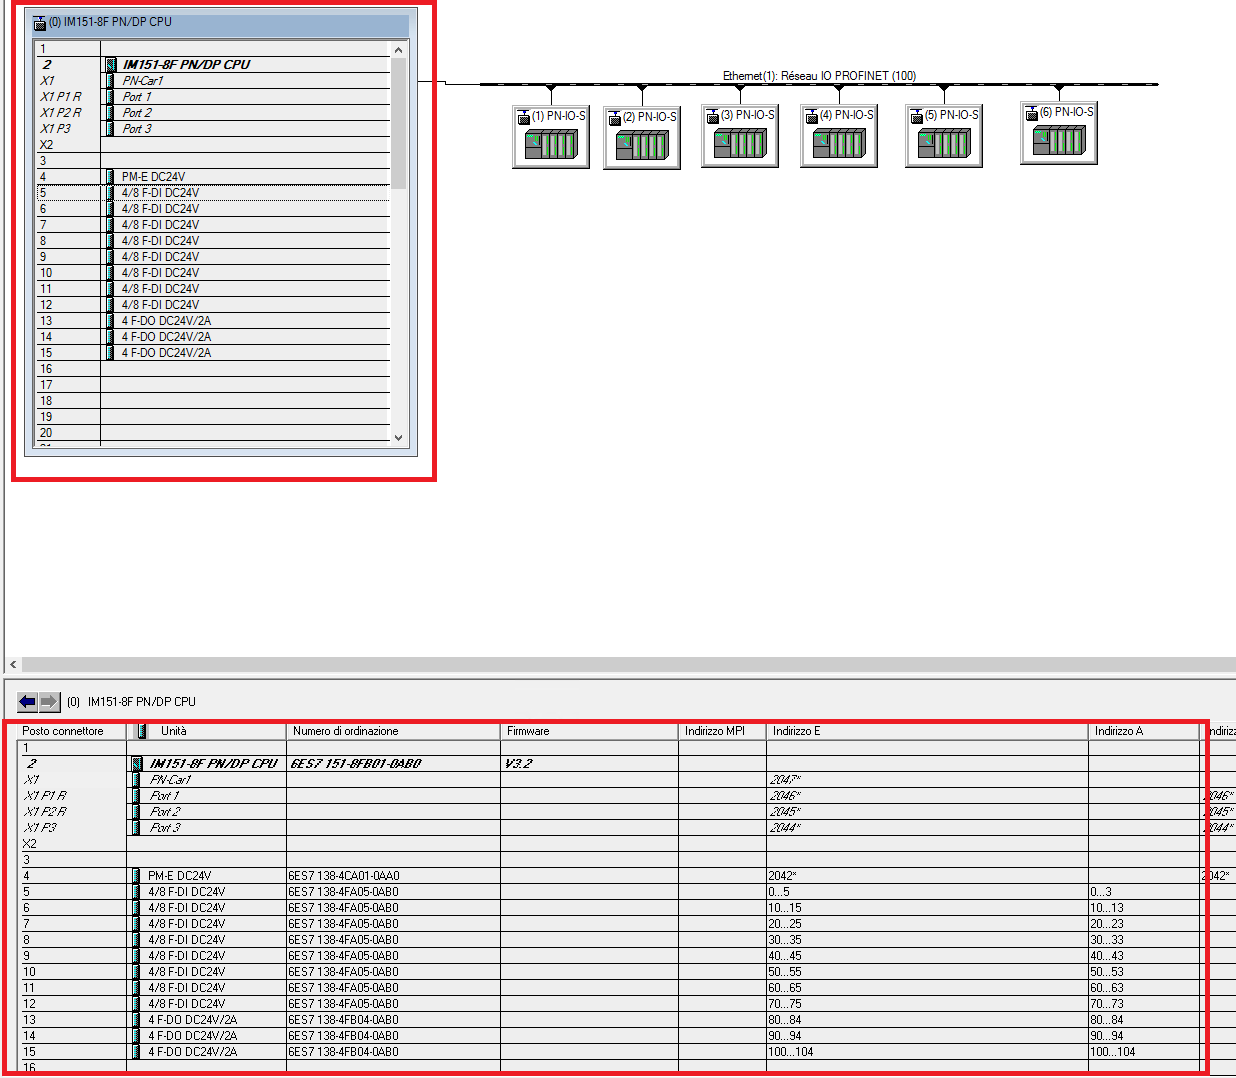The height and width of the screenshot is (1078, 1236).
Task: Select the (5) PN-IO-S device icon
Action: pyautogui.click(x=944, y=135)
